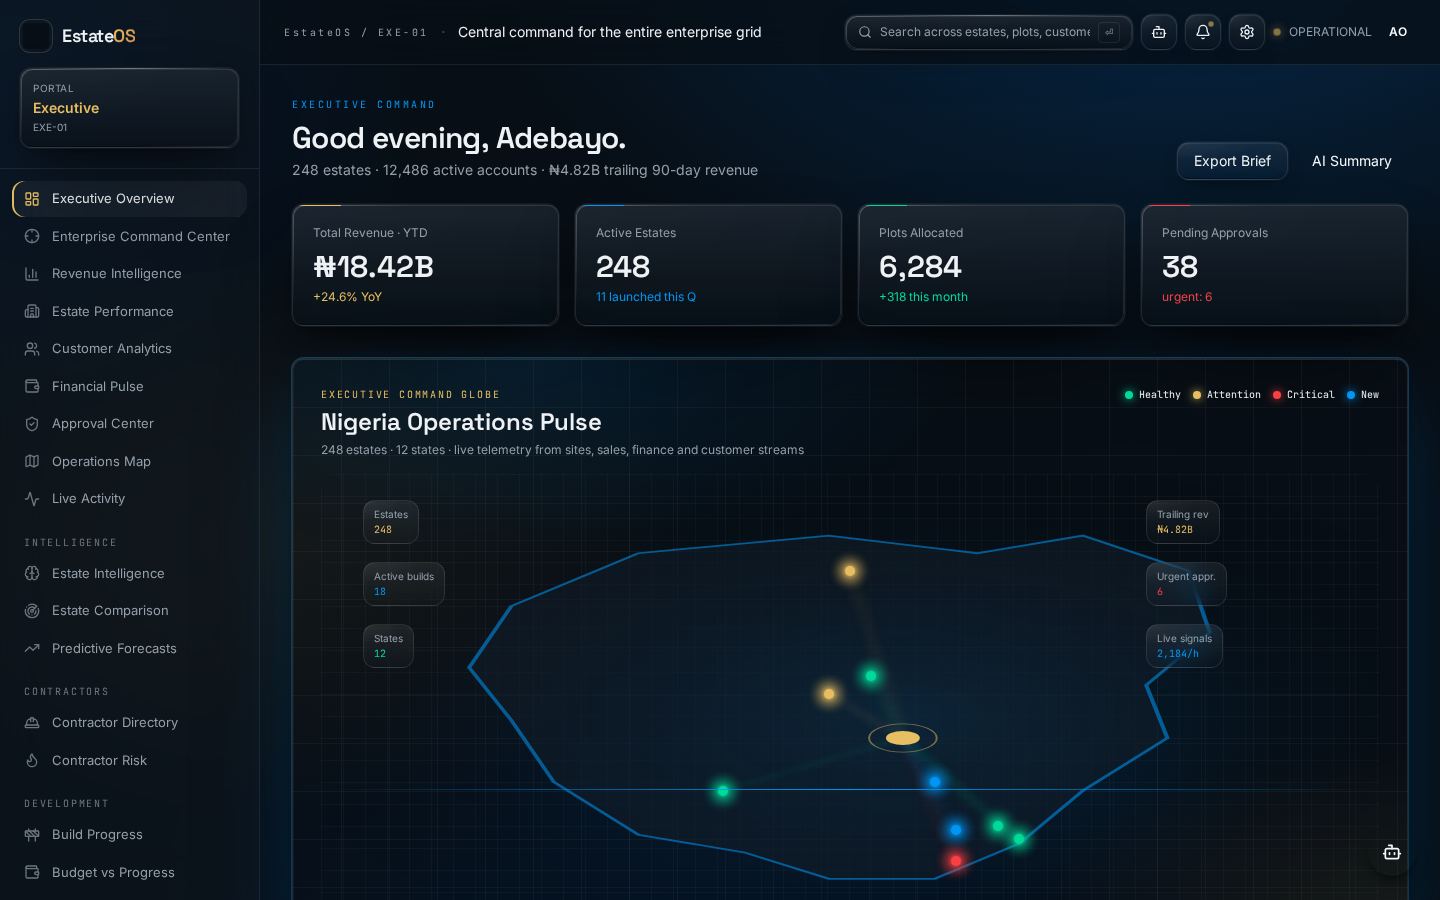The width and height of the screenshot is (1440, 900).
Task: Click the OPERATIONAL status indicator
Action: coord(1322,32)
